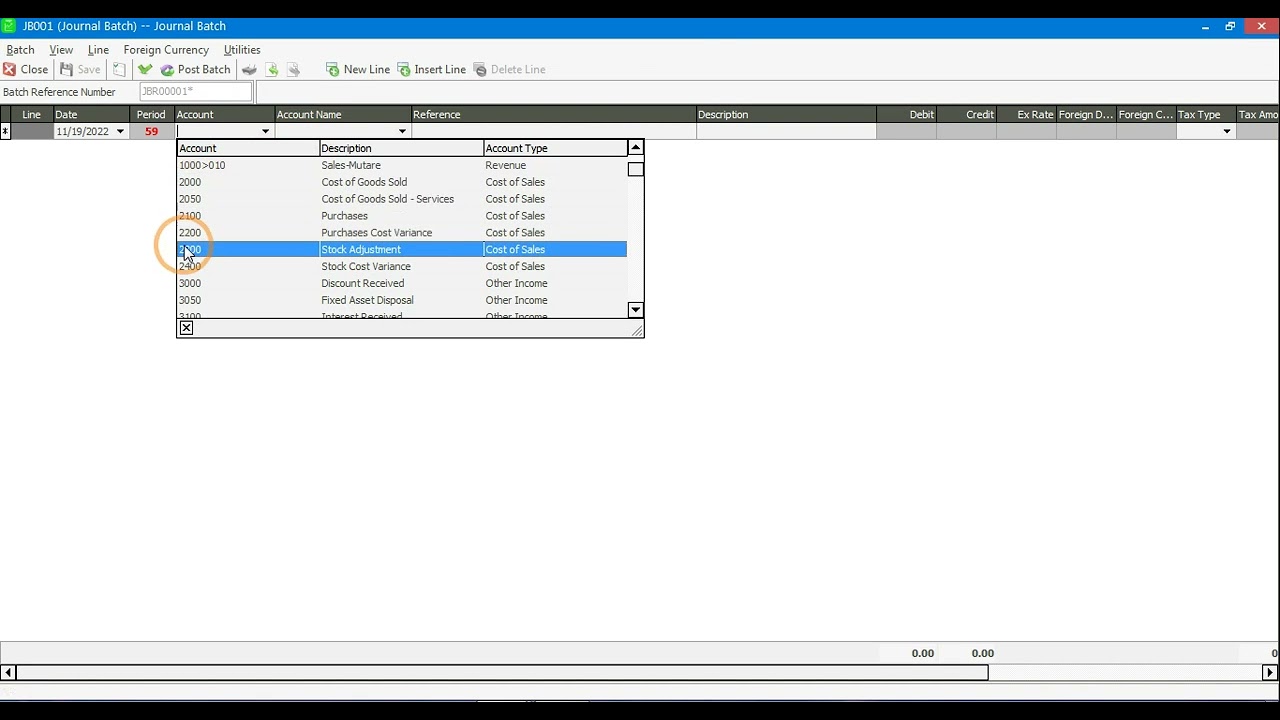The height and width of the screenshot is (720, 1280).
Task: Click the horizontal scrollbar left arrow
Action: coord(8,673)
